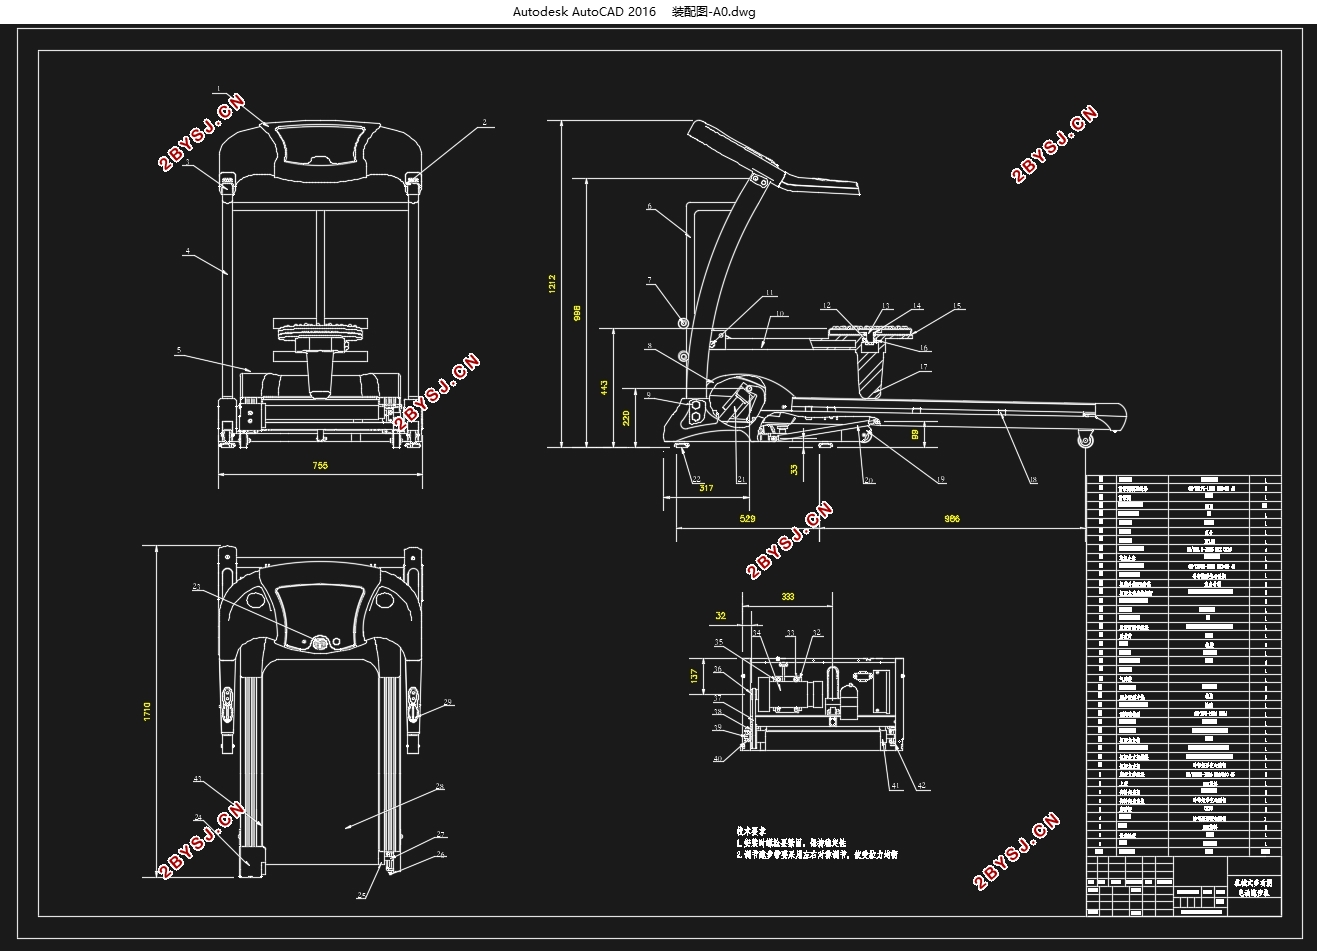
Task: Select part callout number 23
Action: coord(197,587)
